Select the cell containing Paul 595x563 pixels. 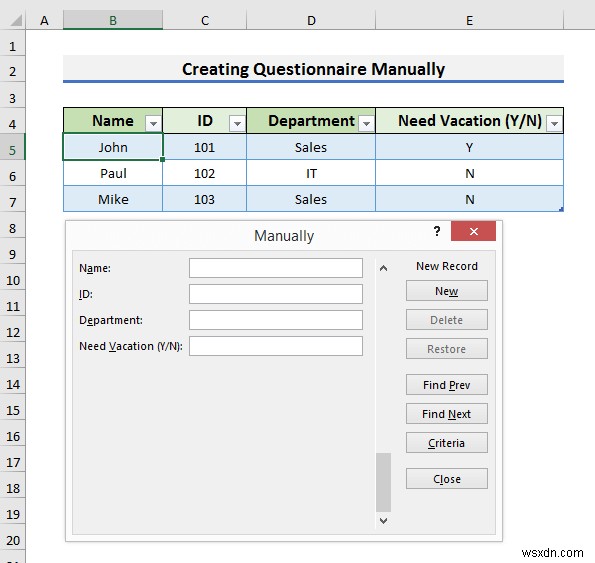click(113, 173)
